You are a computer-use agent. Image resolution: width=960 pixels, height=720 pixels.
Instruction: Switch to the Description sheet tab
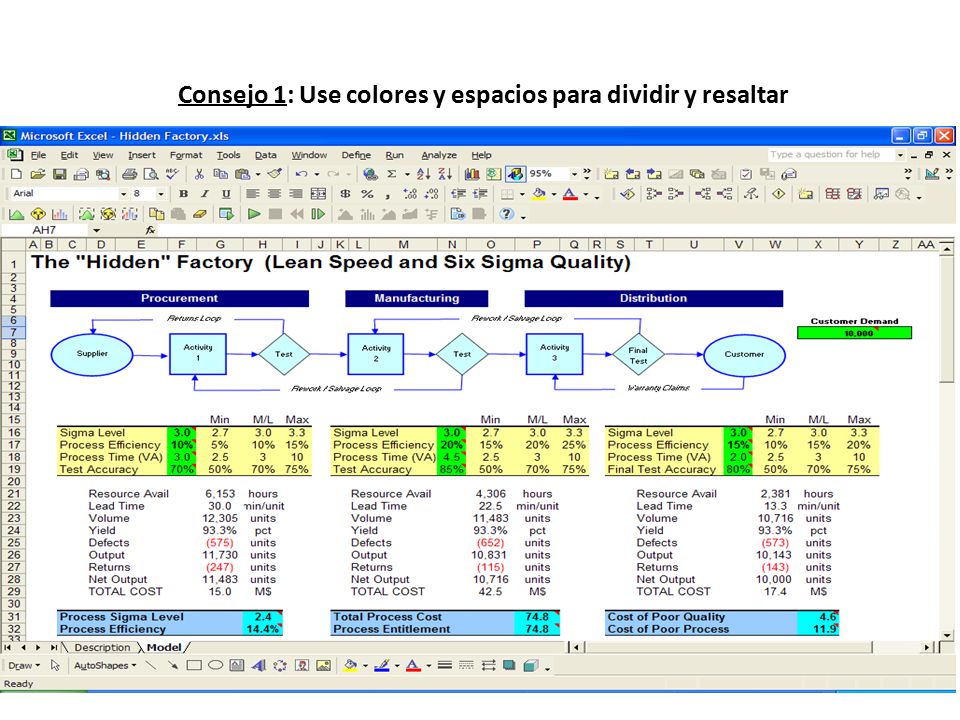coord(102,647)
